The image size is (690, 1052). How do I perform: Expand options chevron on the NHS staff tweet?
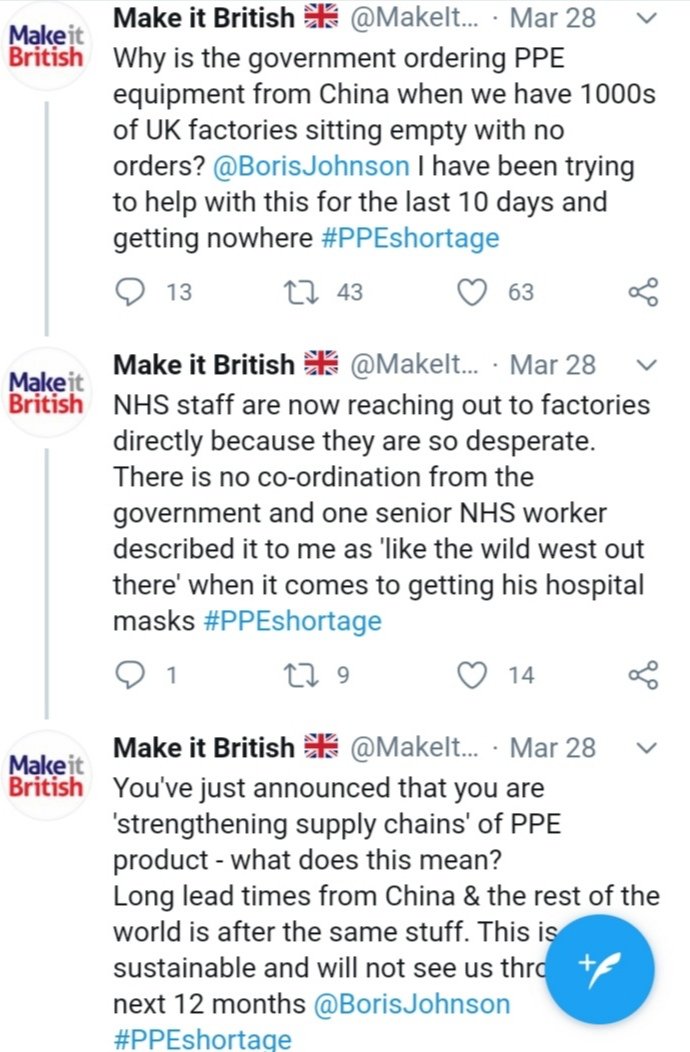(647, 365)
